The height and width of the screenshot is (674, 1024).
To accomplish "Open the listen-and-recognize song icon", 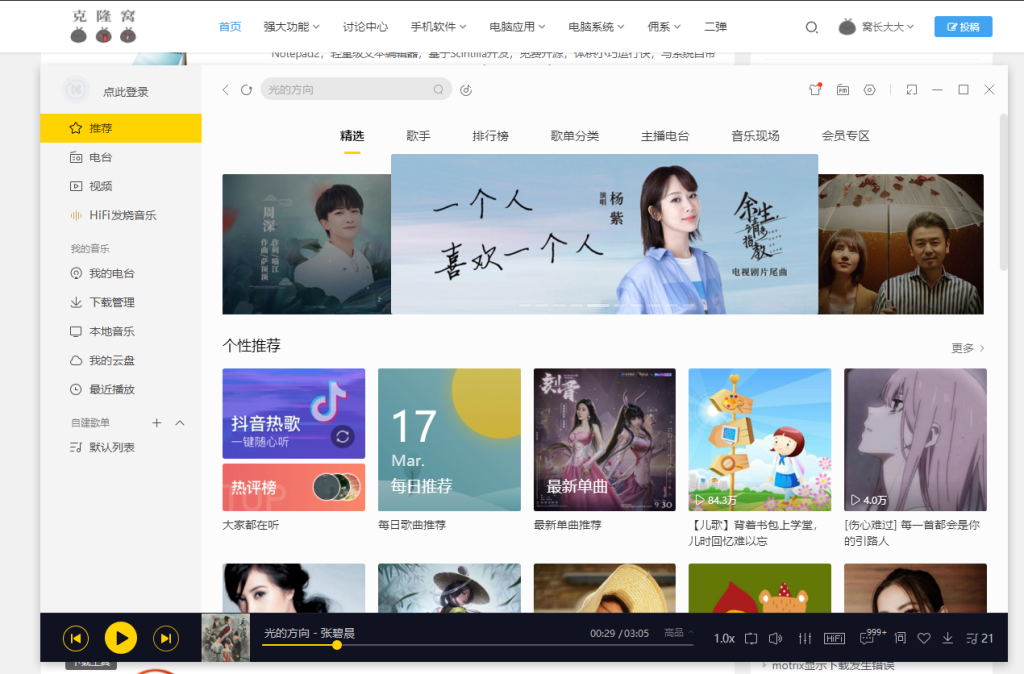I will (x=466, y=90).
